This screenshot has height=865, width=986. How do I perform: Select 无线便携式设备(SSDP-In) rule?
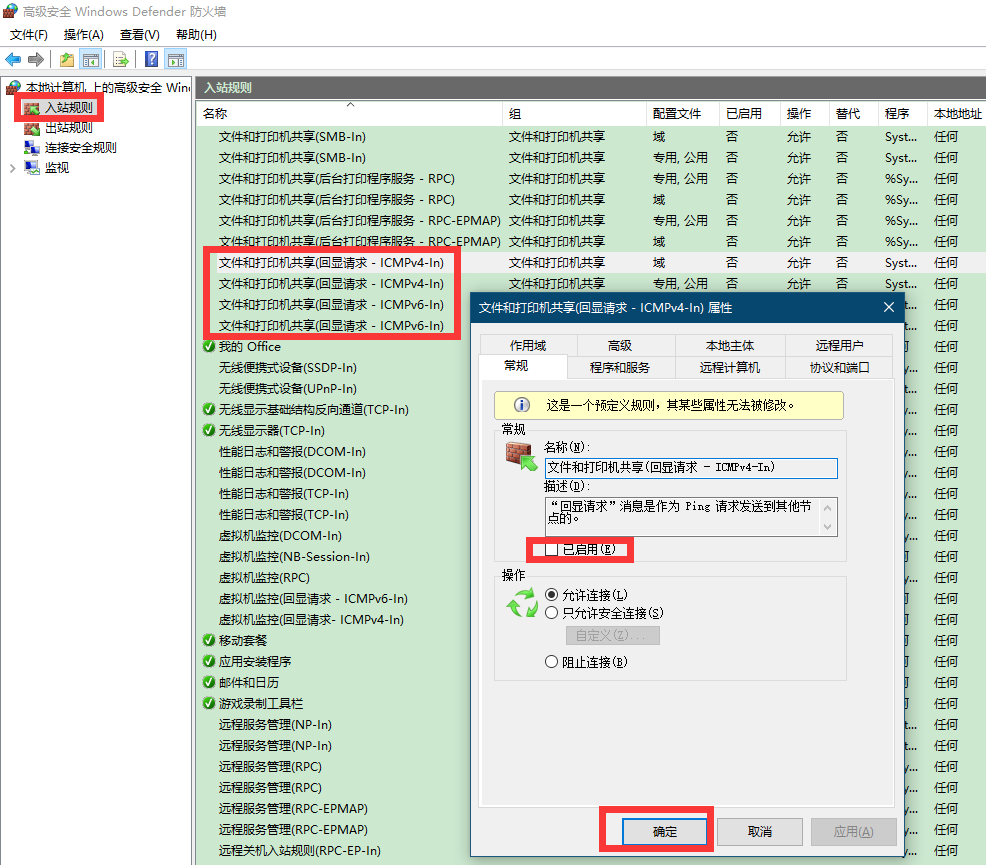tap(287, 367)
